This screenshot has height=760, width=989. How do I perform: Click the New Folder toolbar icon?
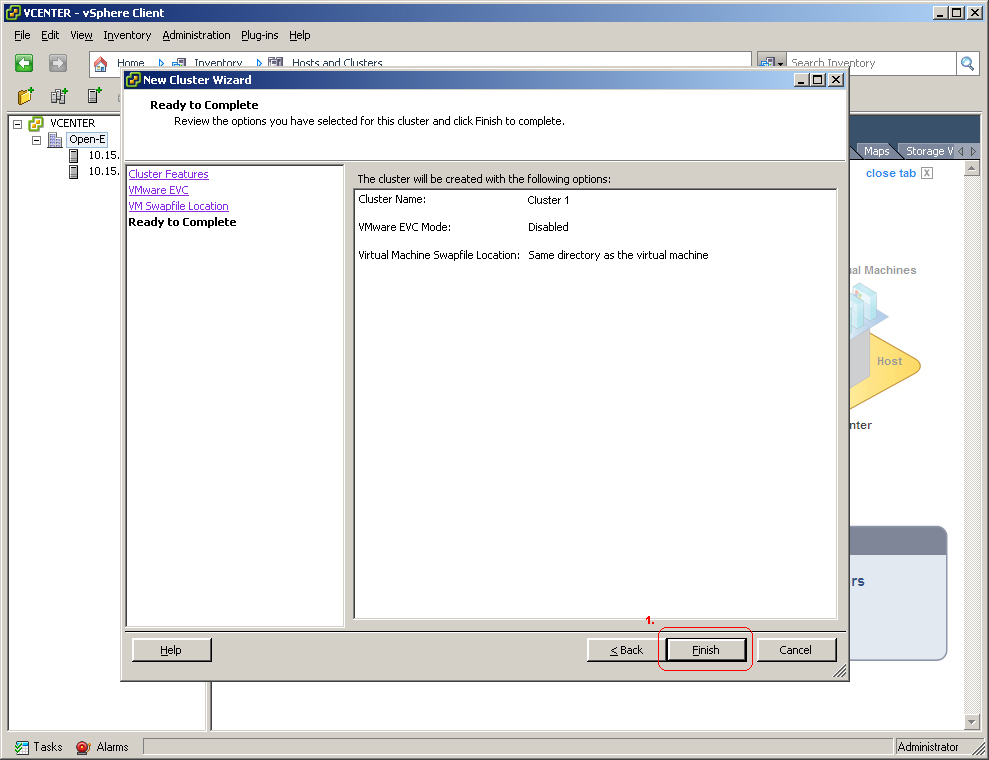point(26,96)
